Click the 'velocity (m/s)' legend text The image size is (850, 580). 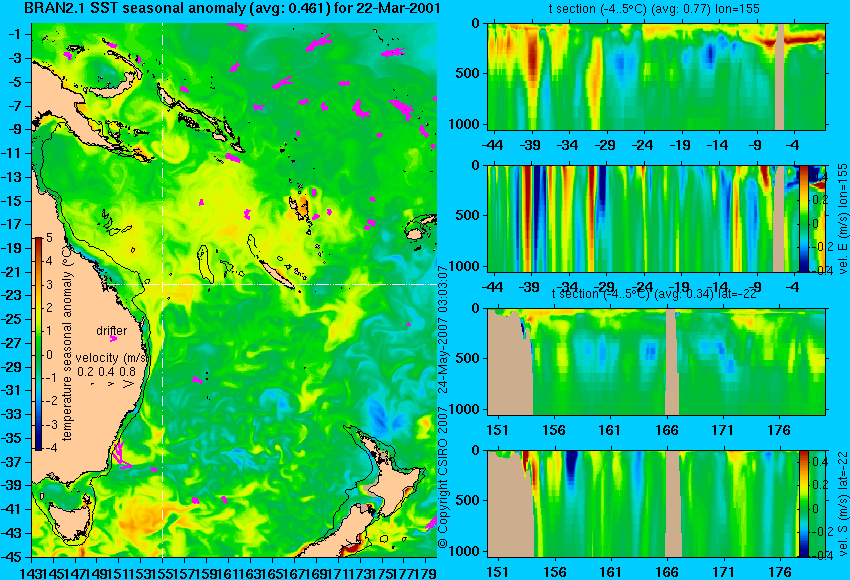111,358
